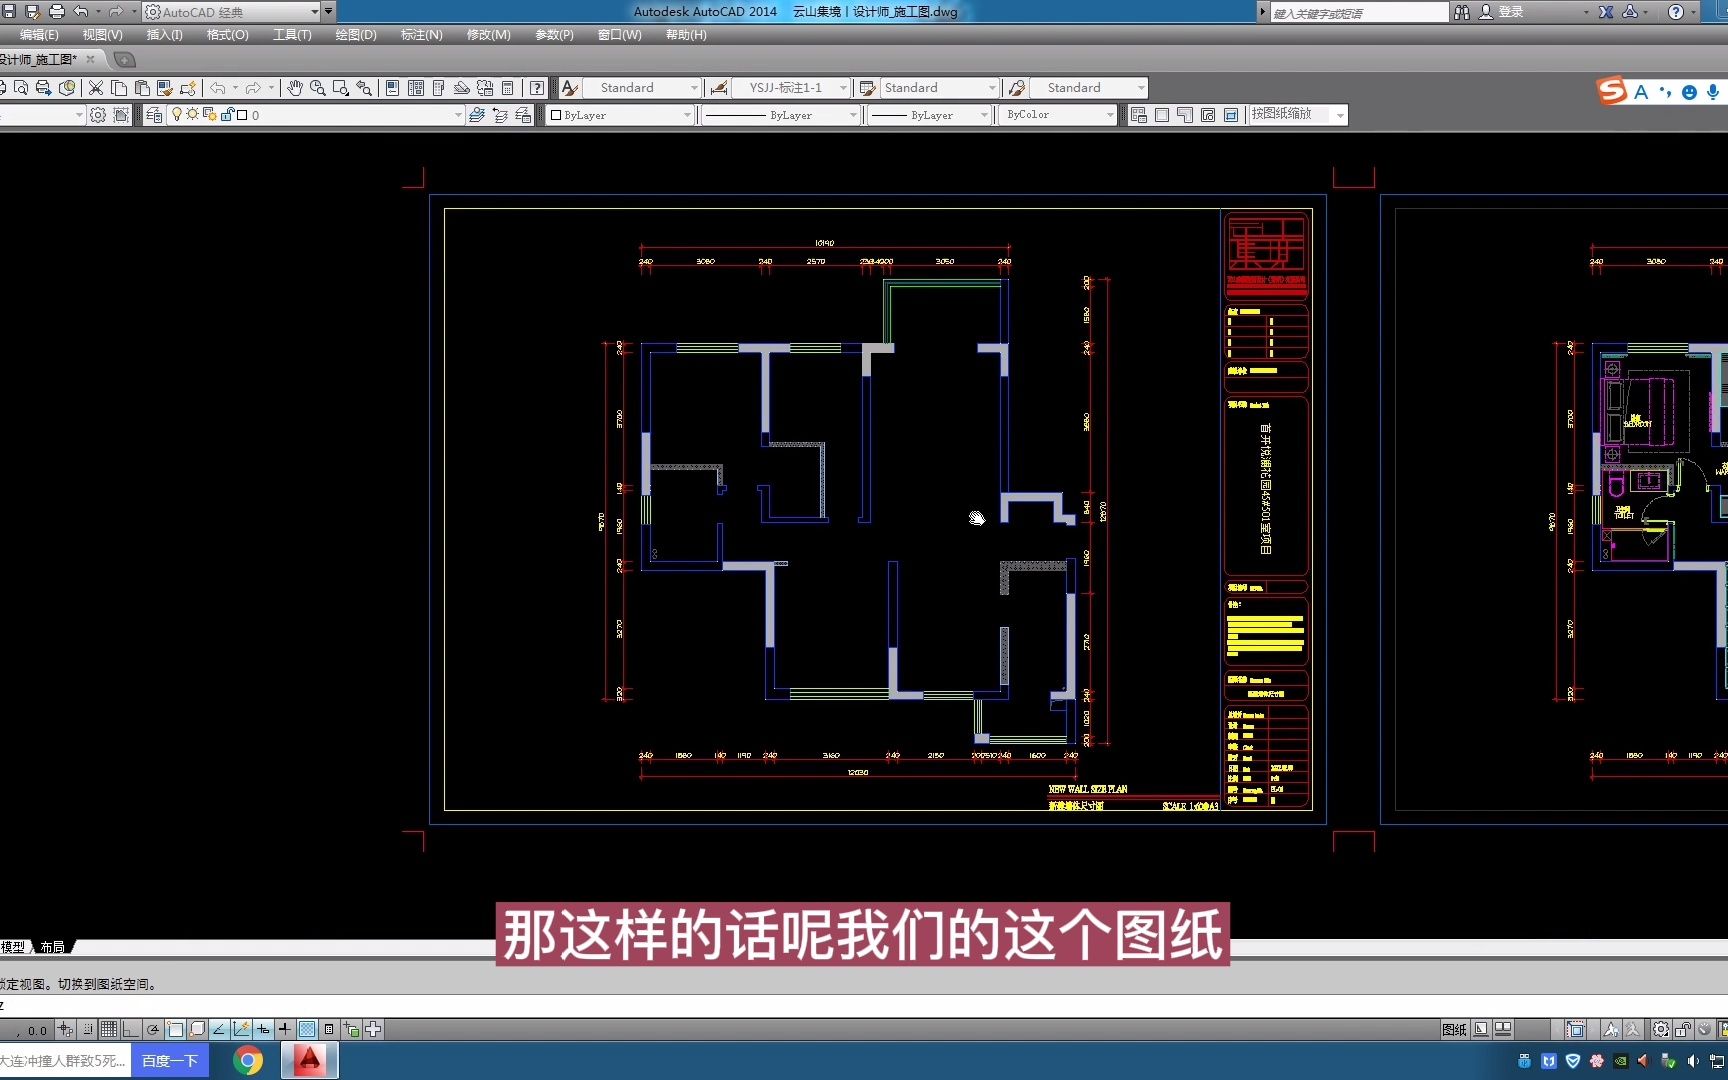Click the Paste clipboard icon
This screenshot has height=1080, width=1728.
coord(142,88)
